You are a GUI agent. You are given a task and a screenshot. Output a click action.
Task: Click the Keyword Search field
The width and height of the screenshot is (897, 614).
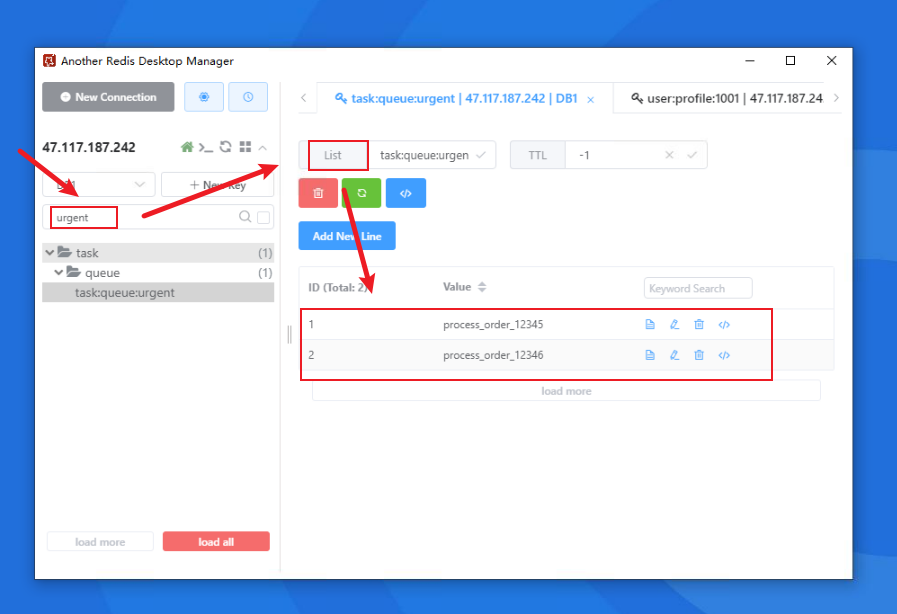point(698,288)
